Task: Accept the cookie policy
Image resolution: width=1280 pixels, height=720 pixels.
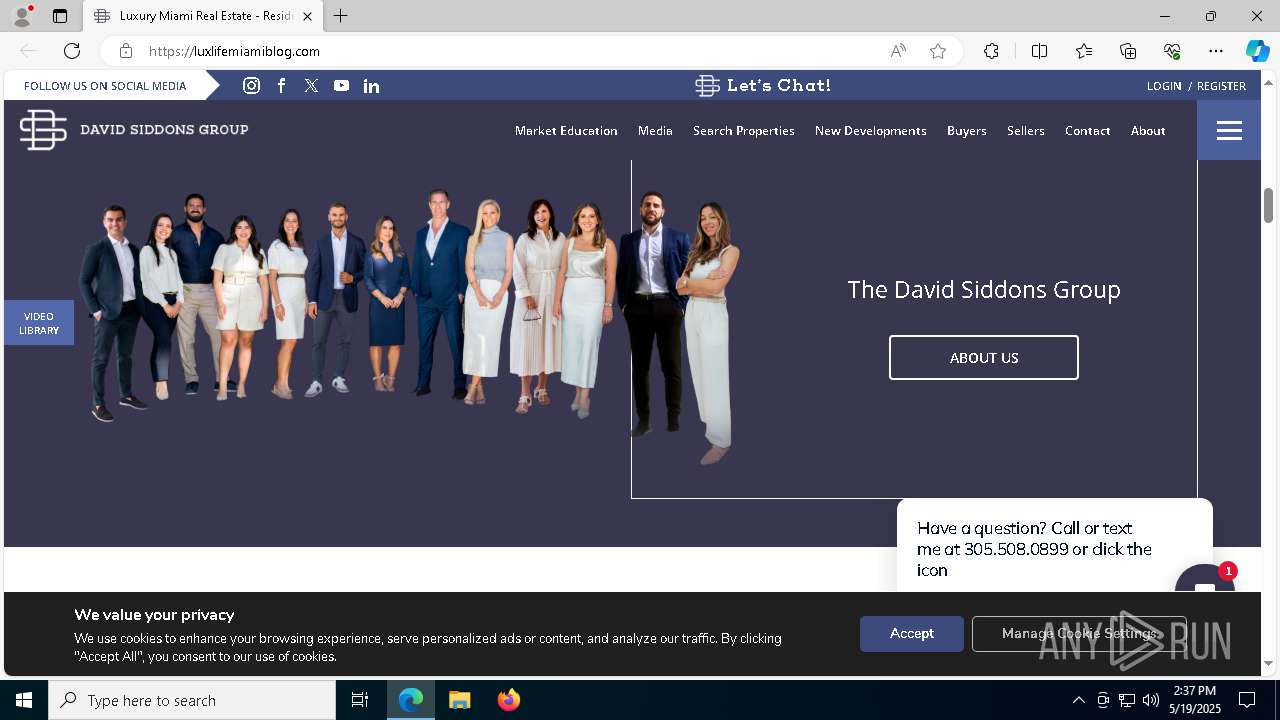Action: [x=912, y=634]
